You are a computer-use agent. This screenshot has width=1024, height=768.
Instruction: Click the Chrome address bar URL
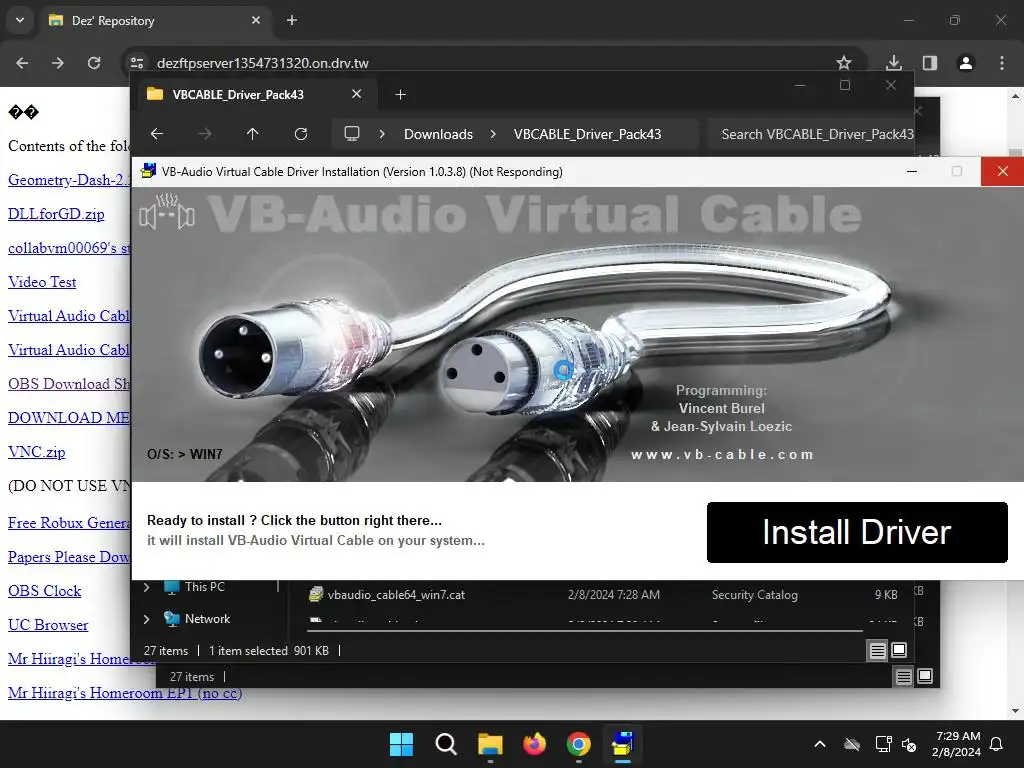tap(263, 63)
